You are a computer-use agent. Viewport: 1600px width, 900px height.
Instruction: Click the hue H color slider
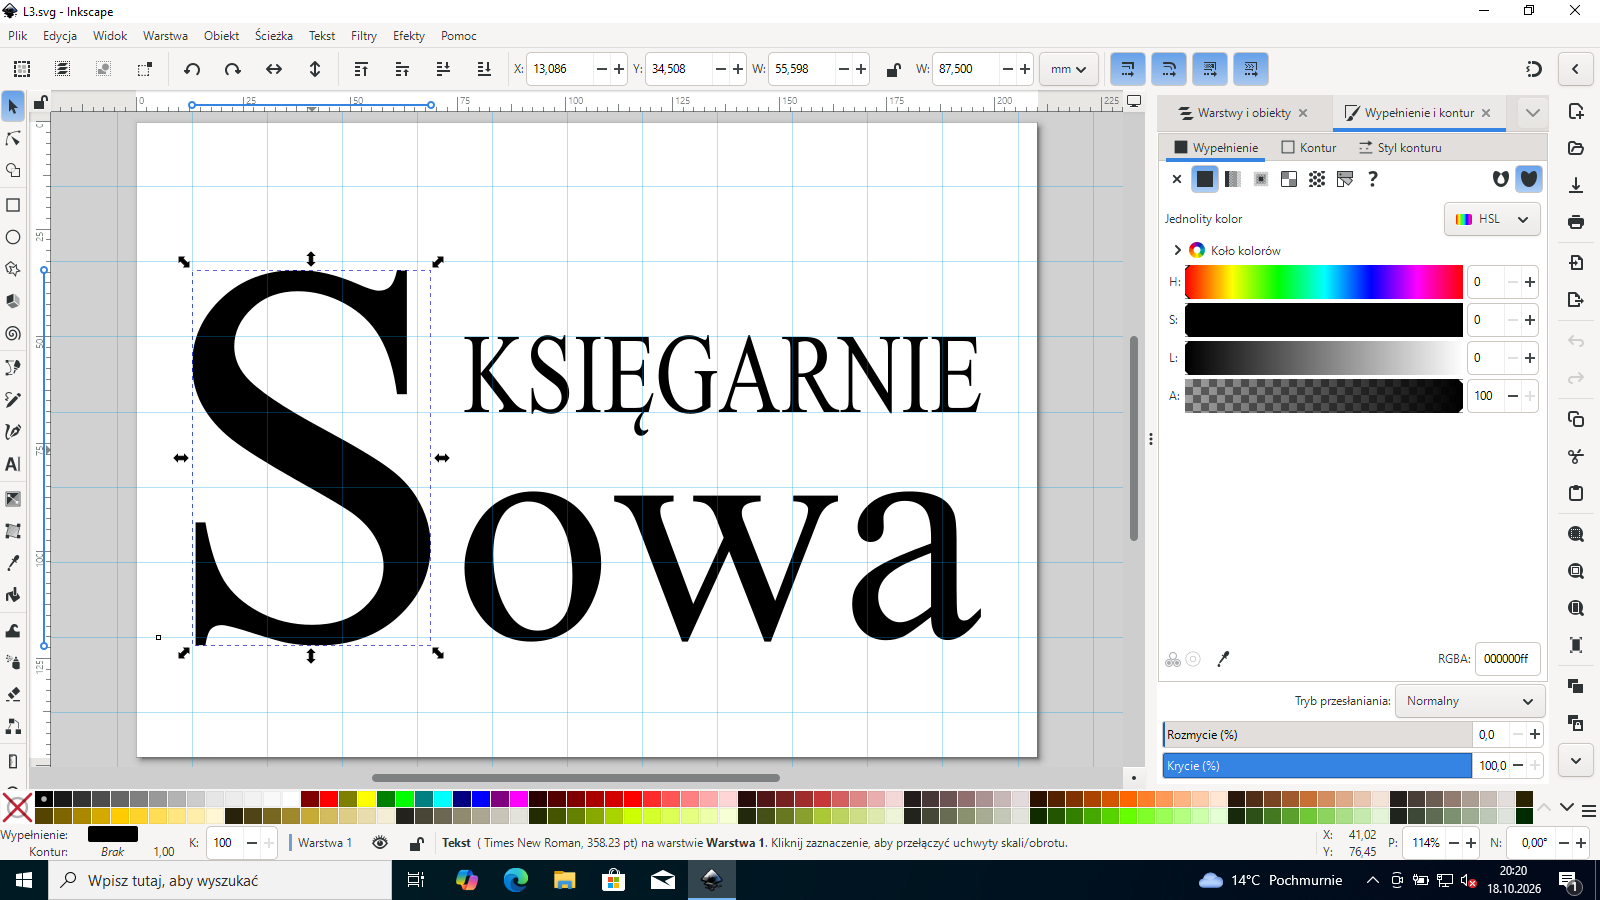click(1323, 282)
